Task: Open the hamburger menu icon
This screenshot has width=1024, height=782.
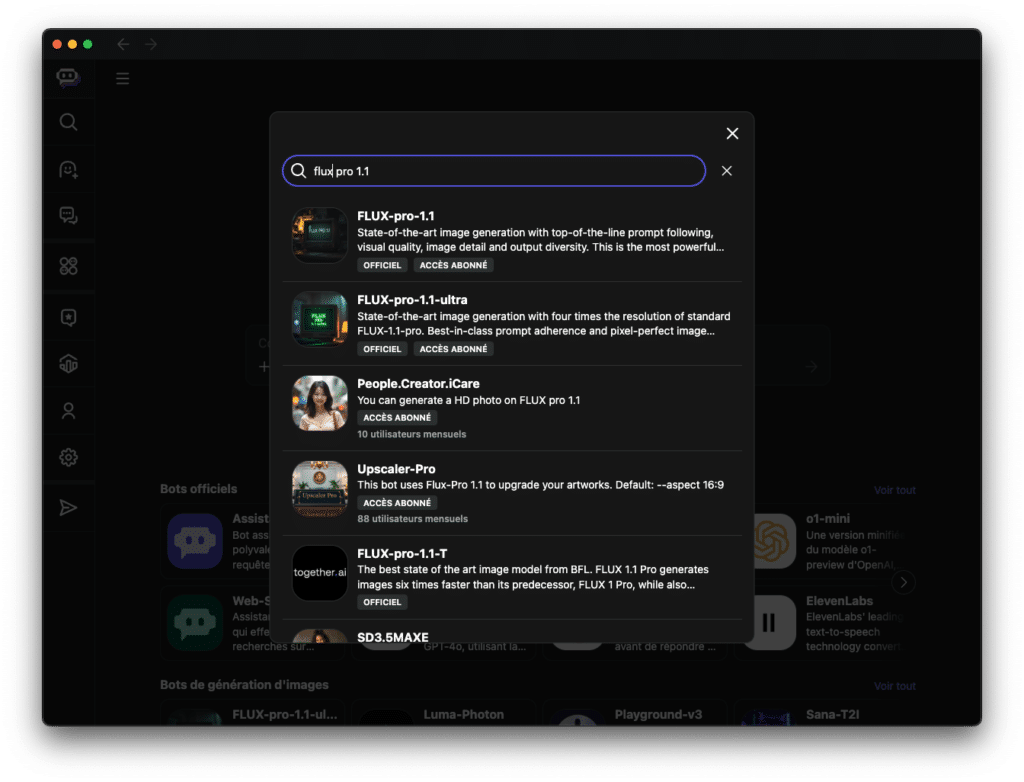Action: [x=122, y=79]
